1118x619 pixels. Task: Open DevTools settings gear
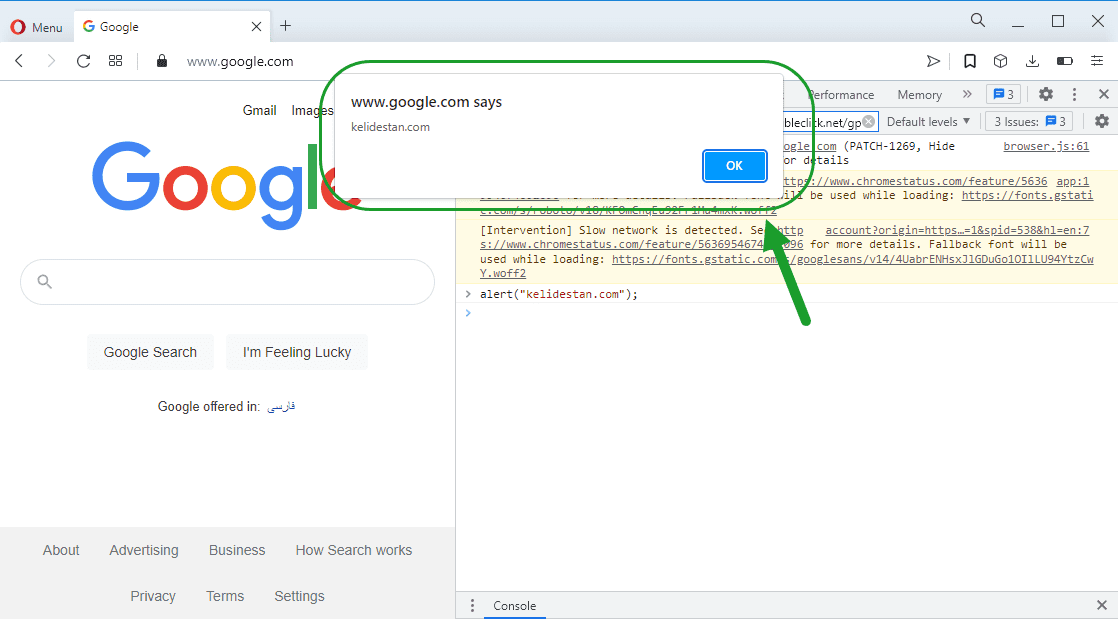[1045, 94]
